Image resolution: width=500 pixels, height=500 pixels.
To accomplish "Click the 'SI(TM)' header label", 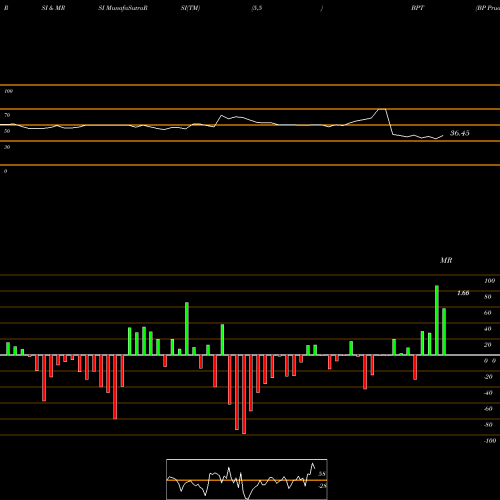I will click(190, 8).
